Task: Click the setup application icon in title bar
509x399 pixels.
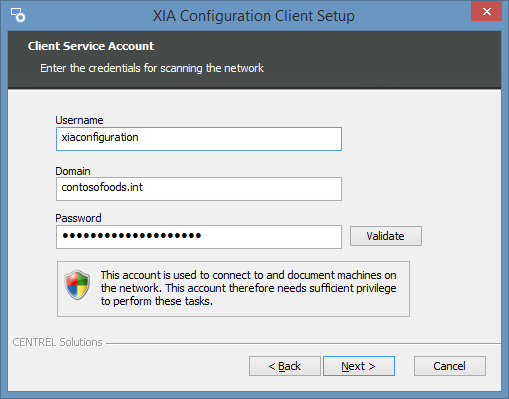Action: coord(18,15)
